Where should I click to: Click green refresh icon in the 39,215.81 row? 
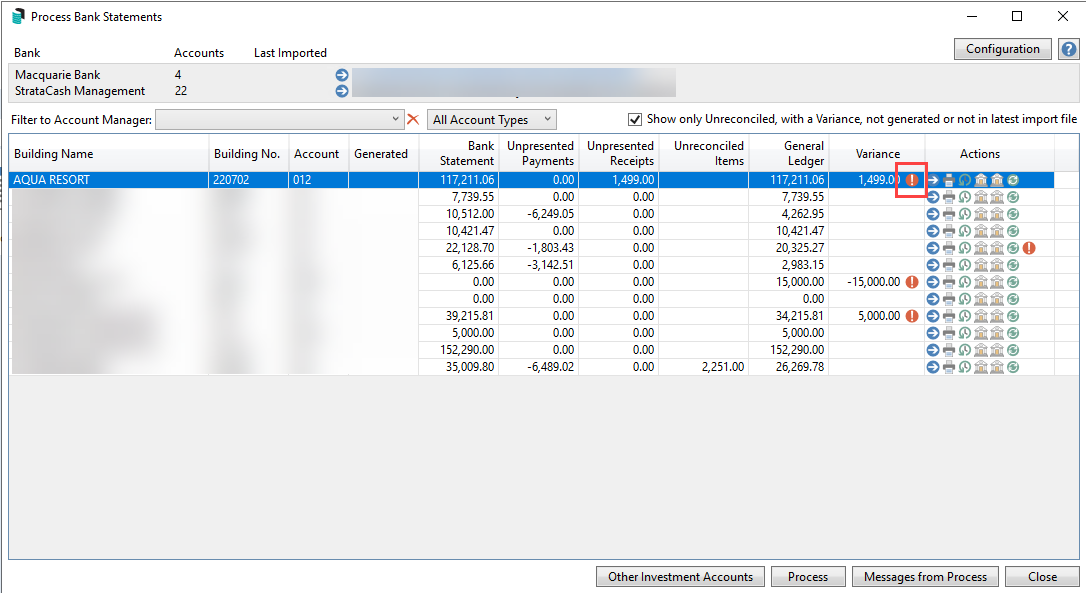point(1013,316)
